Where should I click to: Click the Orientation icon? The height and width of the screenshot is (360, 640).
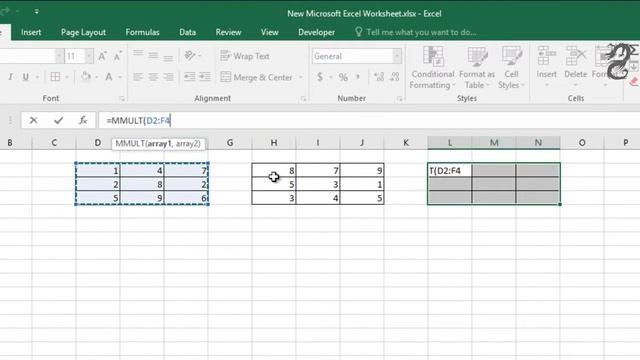coord(190,55)
